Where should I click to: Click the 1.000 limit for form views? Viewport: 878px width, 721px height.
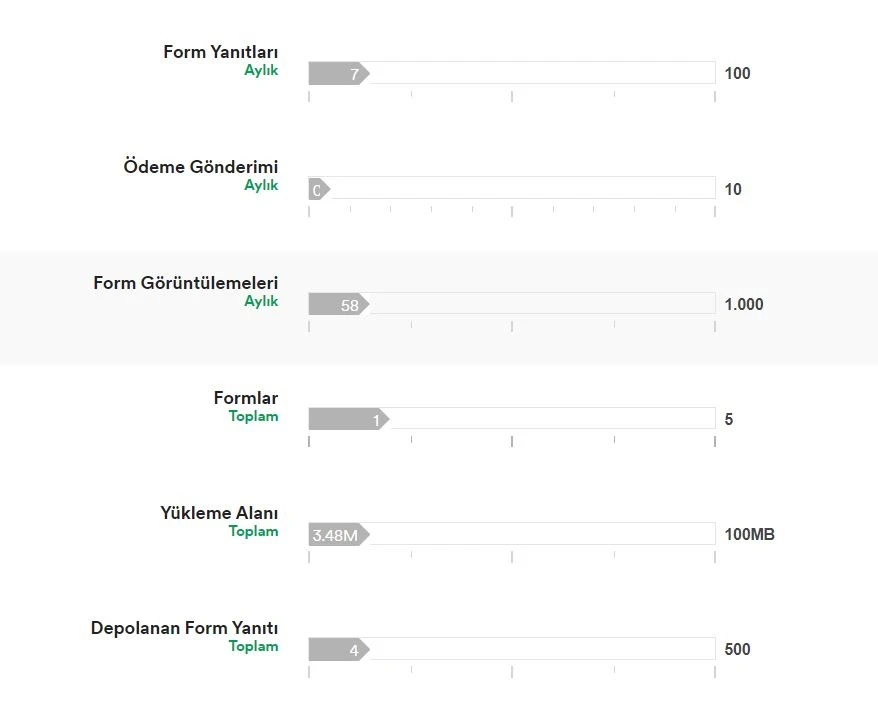pyautogui.click(x=743, y=303)
